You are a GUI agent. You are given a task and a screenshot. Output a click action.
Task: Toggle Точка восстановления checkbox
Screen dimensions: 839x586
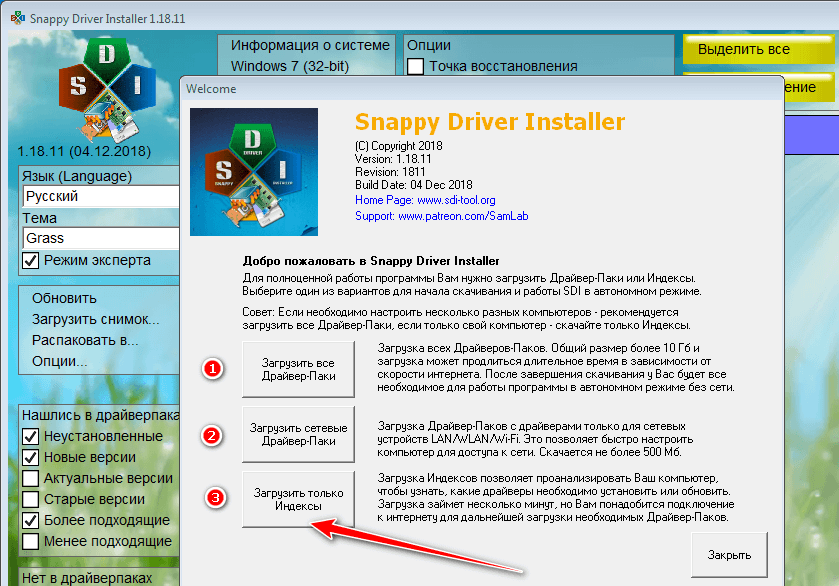(x=416, y=66)
